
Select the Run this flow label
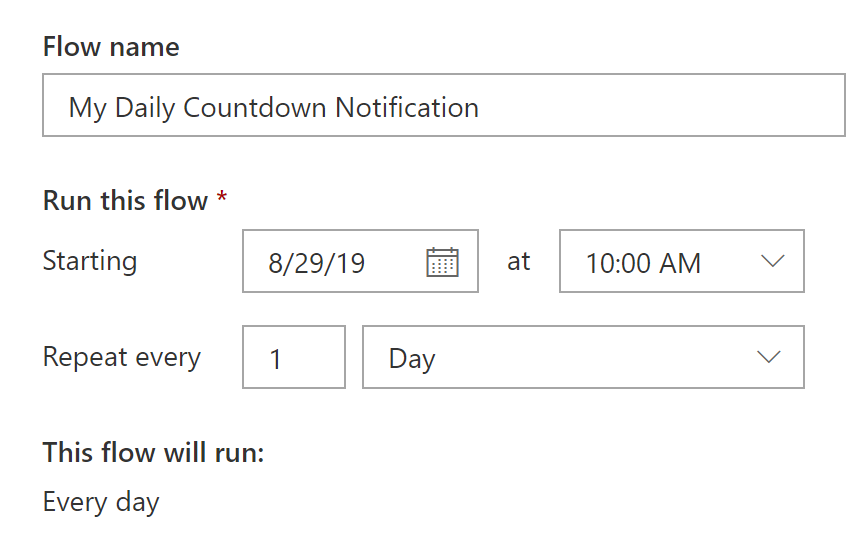pos(125,200)
